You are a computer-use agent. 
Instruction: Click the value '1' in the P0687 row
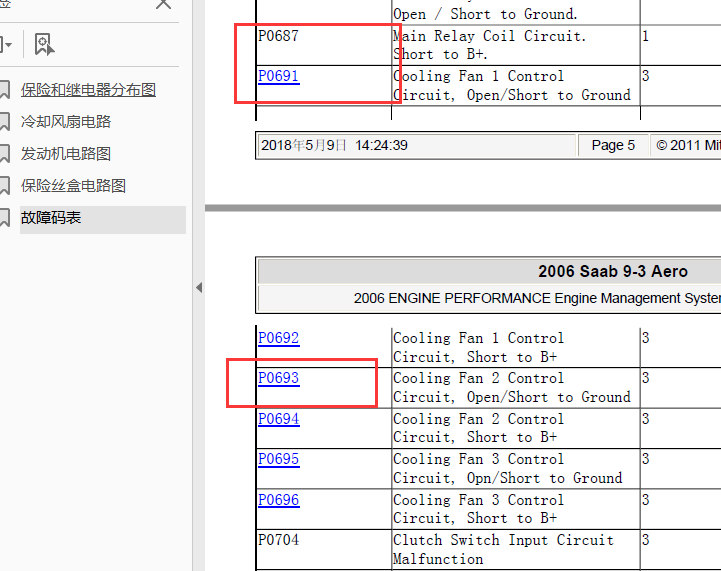tap(646, 36)
